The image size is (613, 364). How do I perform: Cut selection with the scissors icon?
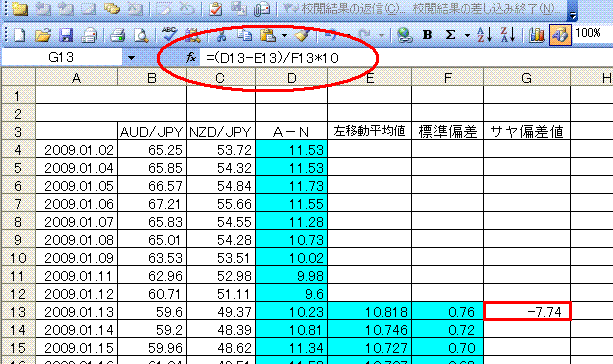pos(221,36)
